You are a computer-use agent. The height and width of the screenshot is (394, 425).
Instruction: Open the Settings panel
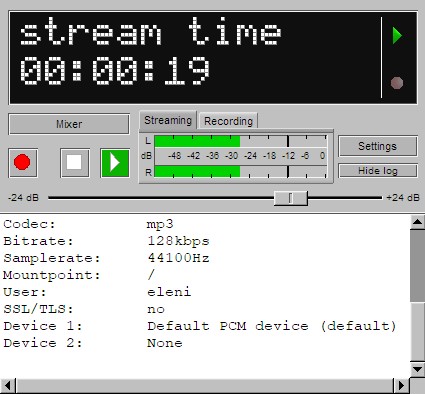[378, 146]
